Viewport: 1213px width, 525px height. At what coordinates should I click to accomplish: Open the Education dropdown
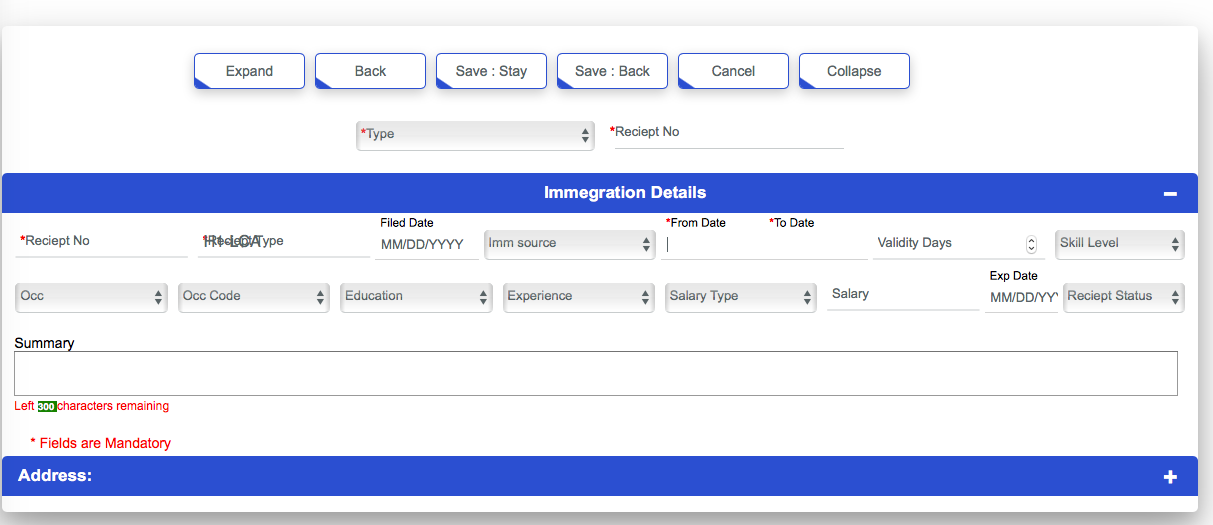point(416,297)
